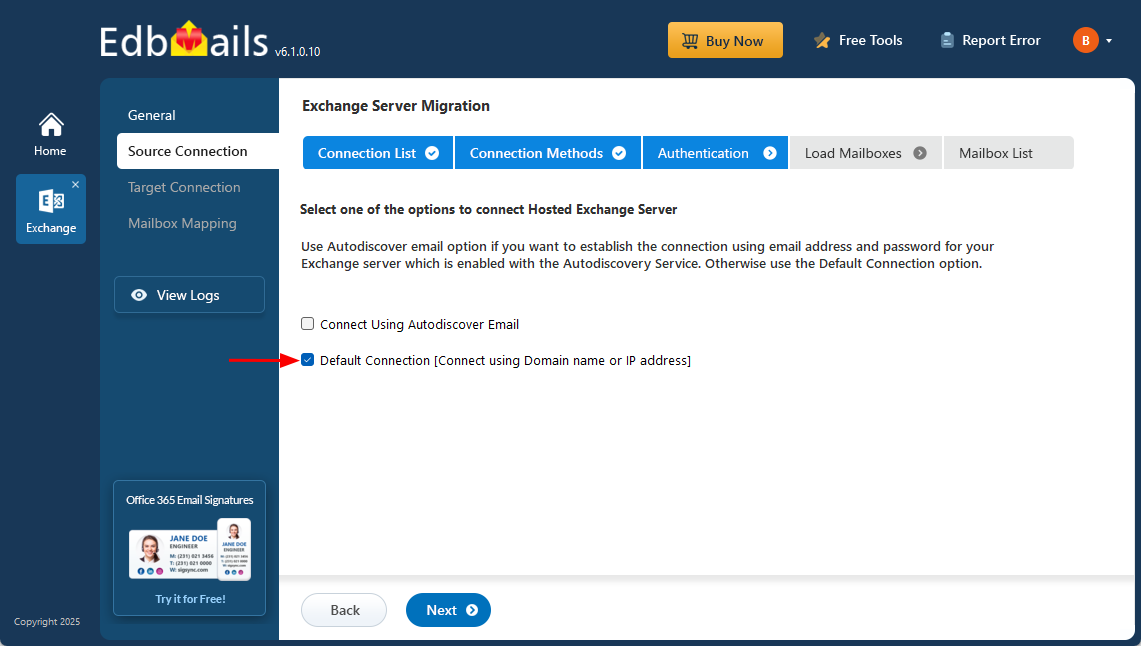Image resolution: width=1141 pixels, height=646 pixels.
Task: Click the shopping cart icon on Buy Now
Action: coord(690,41)
